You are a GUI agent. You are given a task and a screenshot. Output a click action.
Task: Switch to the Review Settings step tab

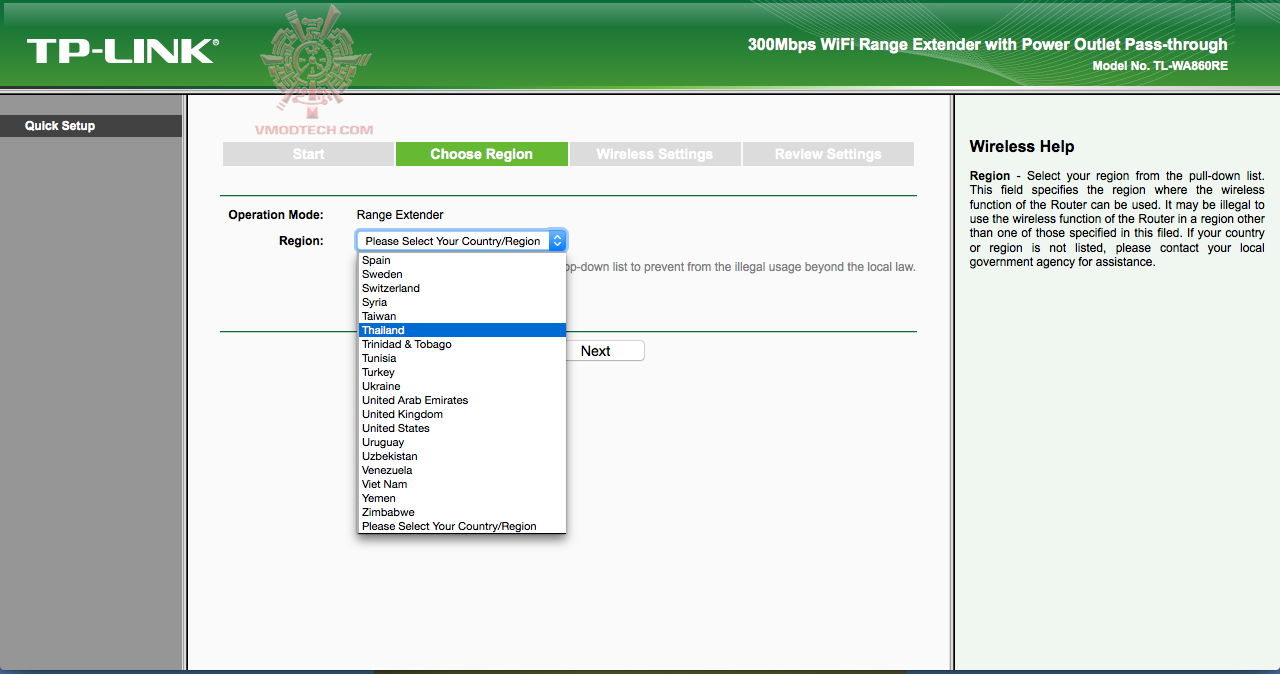827,154
